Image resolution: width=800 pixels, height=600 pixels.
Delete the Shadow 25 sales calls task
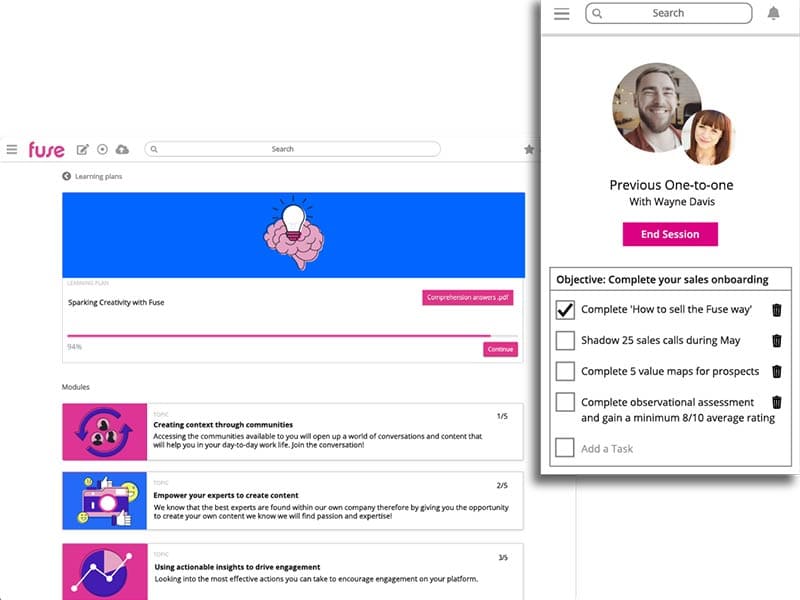pyautogui.click(x=777, y=340)
